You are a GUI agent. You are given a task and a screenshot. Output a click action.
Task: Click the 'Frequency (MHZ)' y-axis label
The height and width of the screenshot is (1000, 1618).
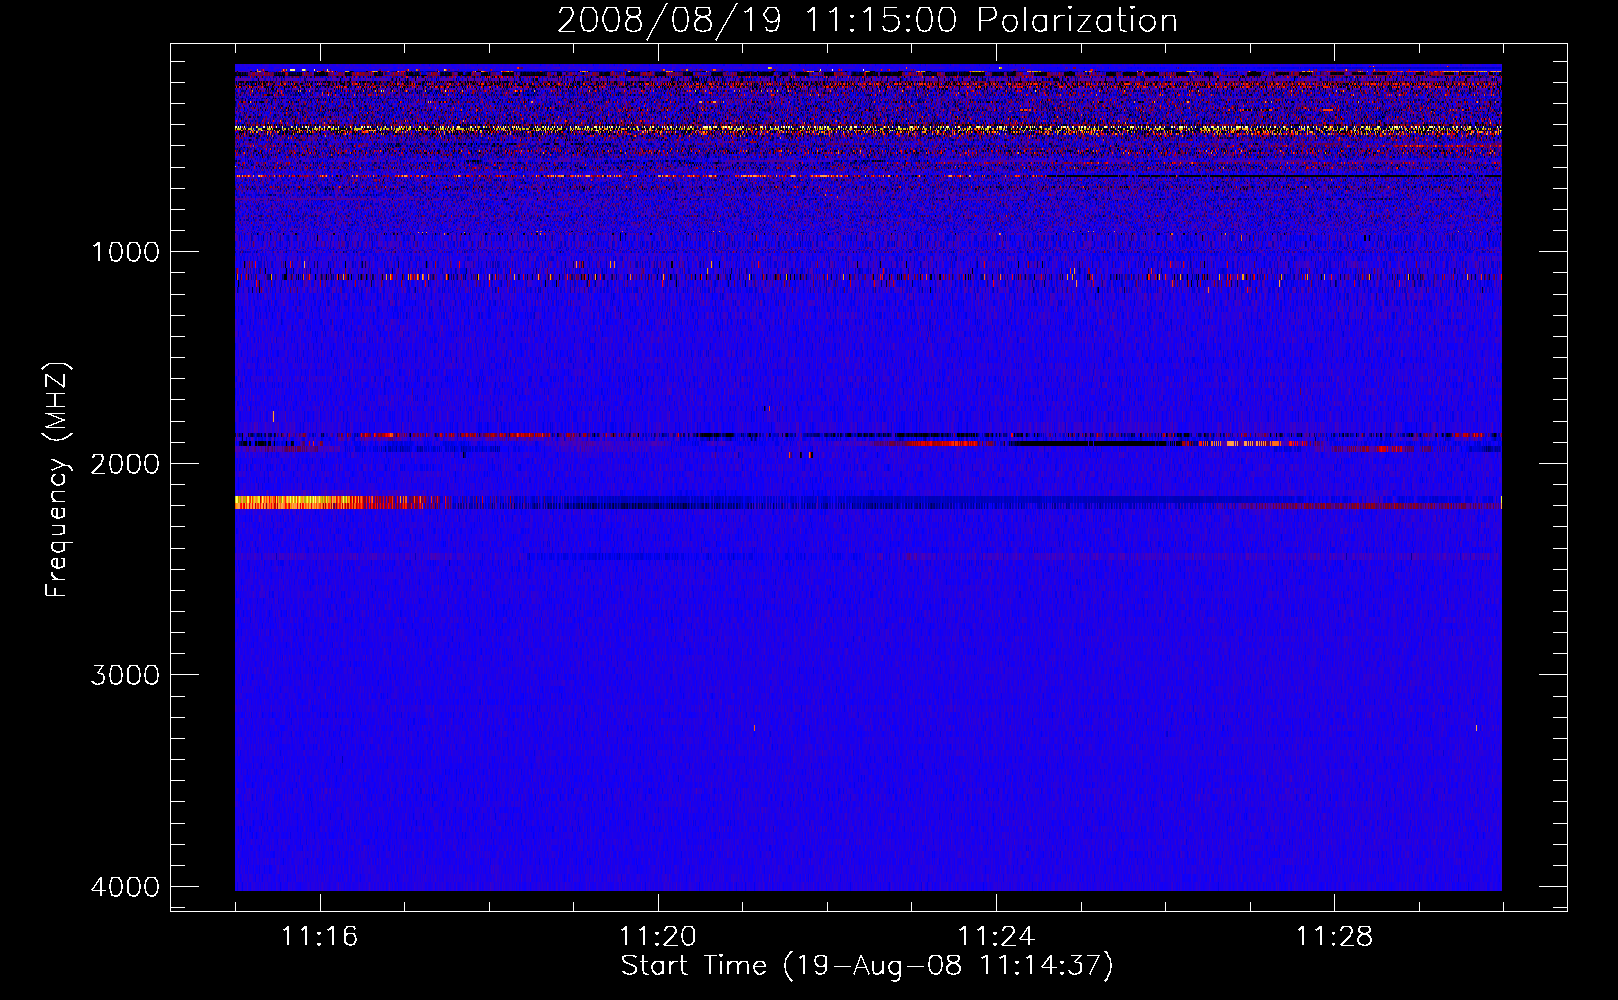tap(57, 479)
